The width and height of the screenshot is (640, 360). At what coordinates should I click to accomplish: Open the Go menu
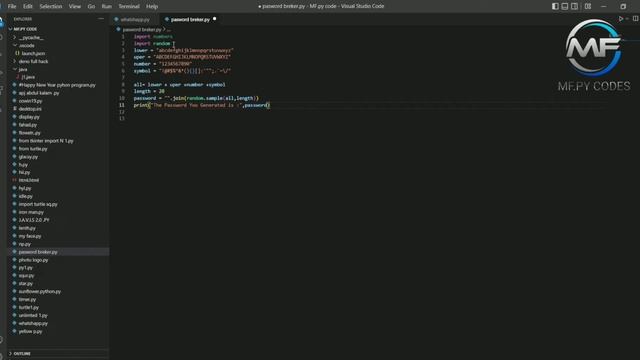(x=91, y=7)
